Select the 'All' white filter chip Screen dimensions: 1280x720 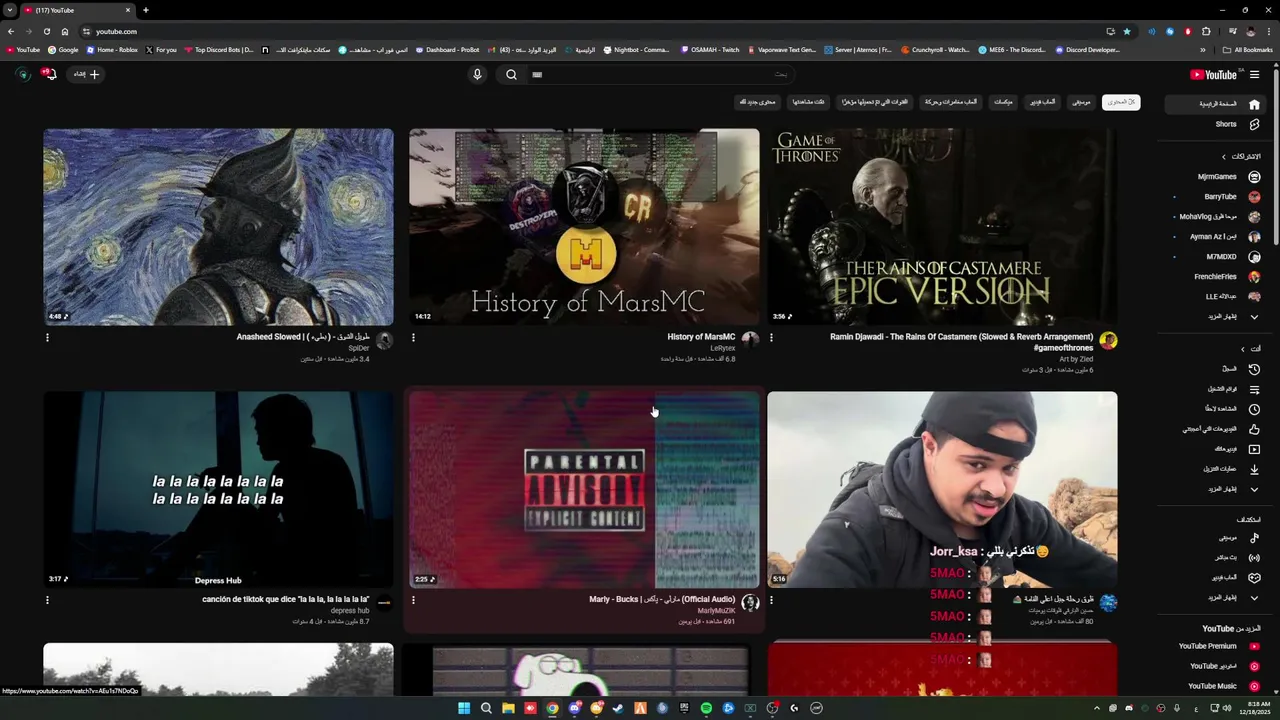[1120, 102]
